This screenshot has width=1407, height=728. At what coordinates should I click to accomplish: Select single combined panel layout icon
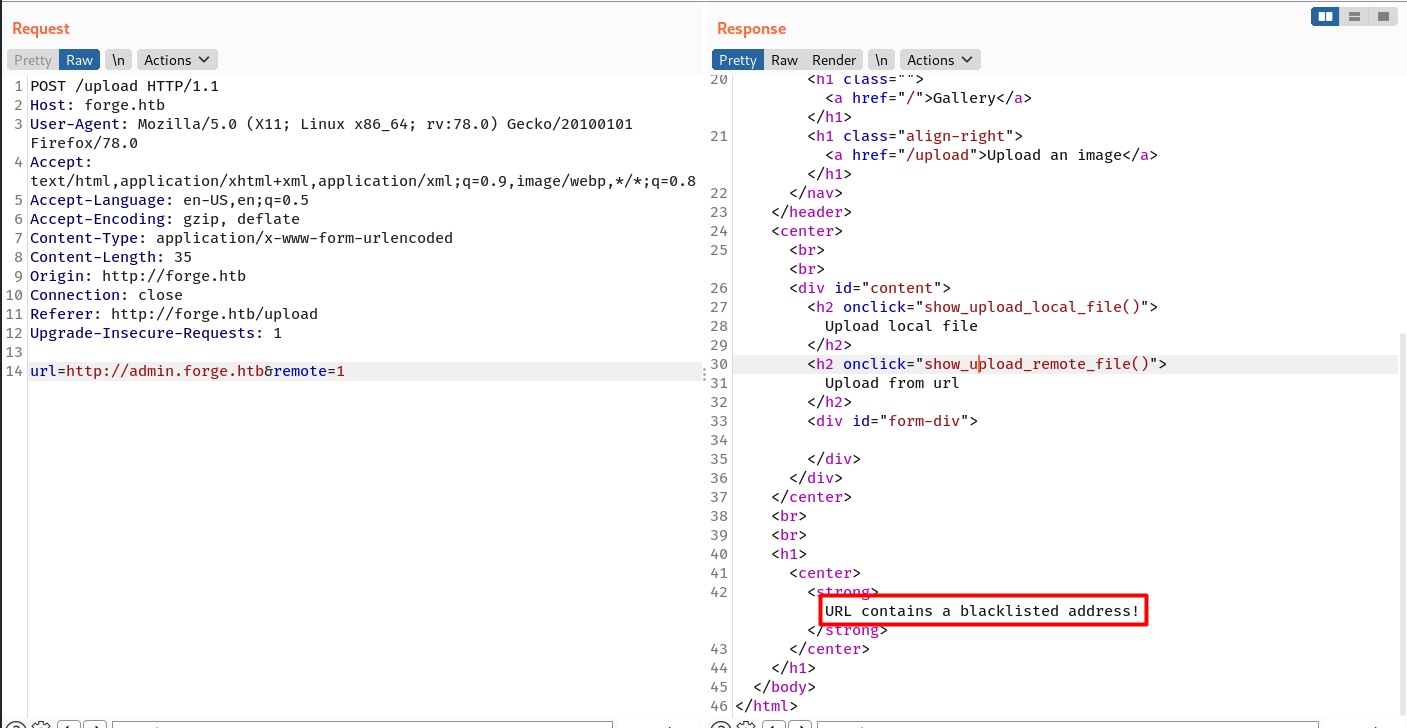point(1383,16)
